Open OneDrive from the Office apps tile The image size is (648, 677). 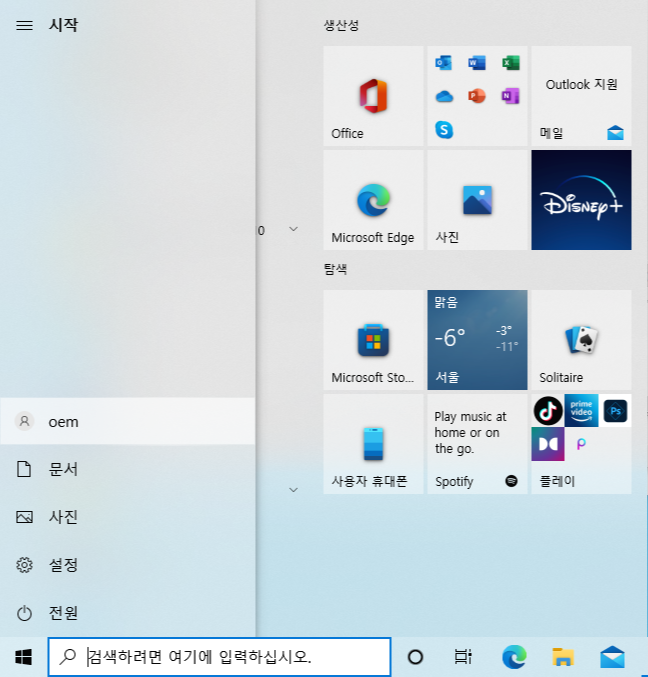pos(444,96)
